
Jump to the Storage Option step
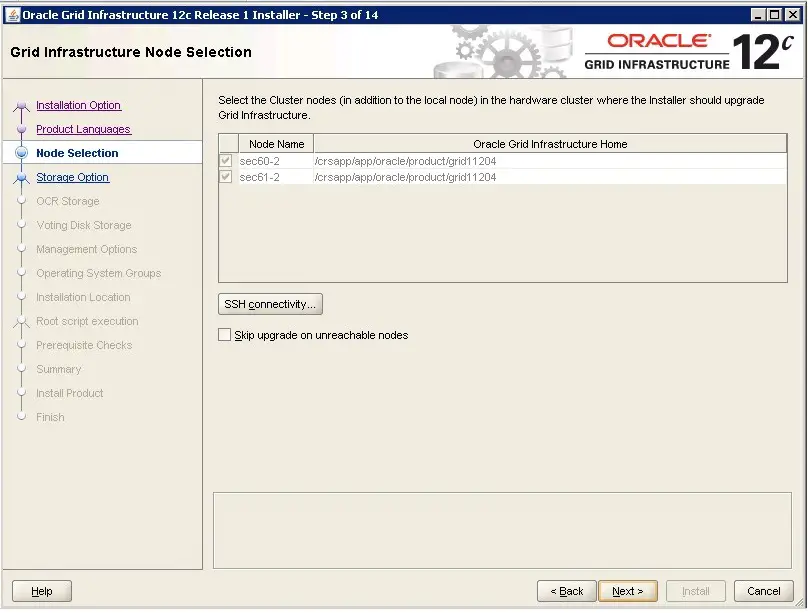point(72,177)
